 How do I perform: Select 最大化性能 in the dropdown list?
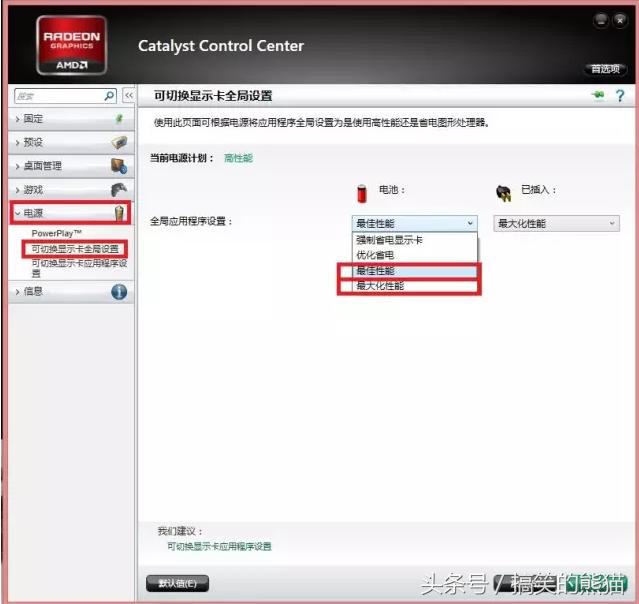coord(414,286)
